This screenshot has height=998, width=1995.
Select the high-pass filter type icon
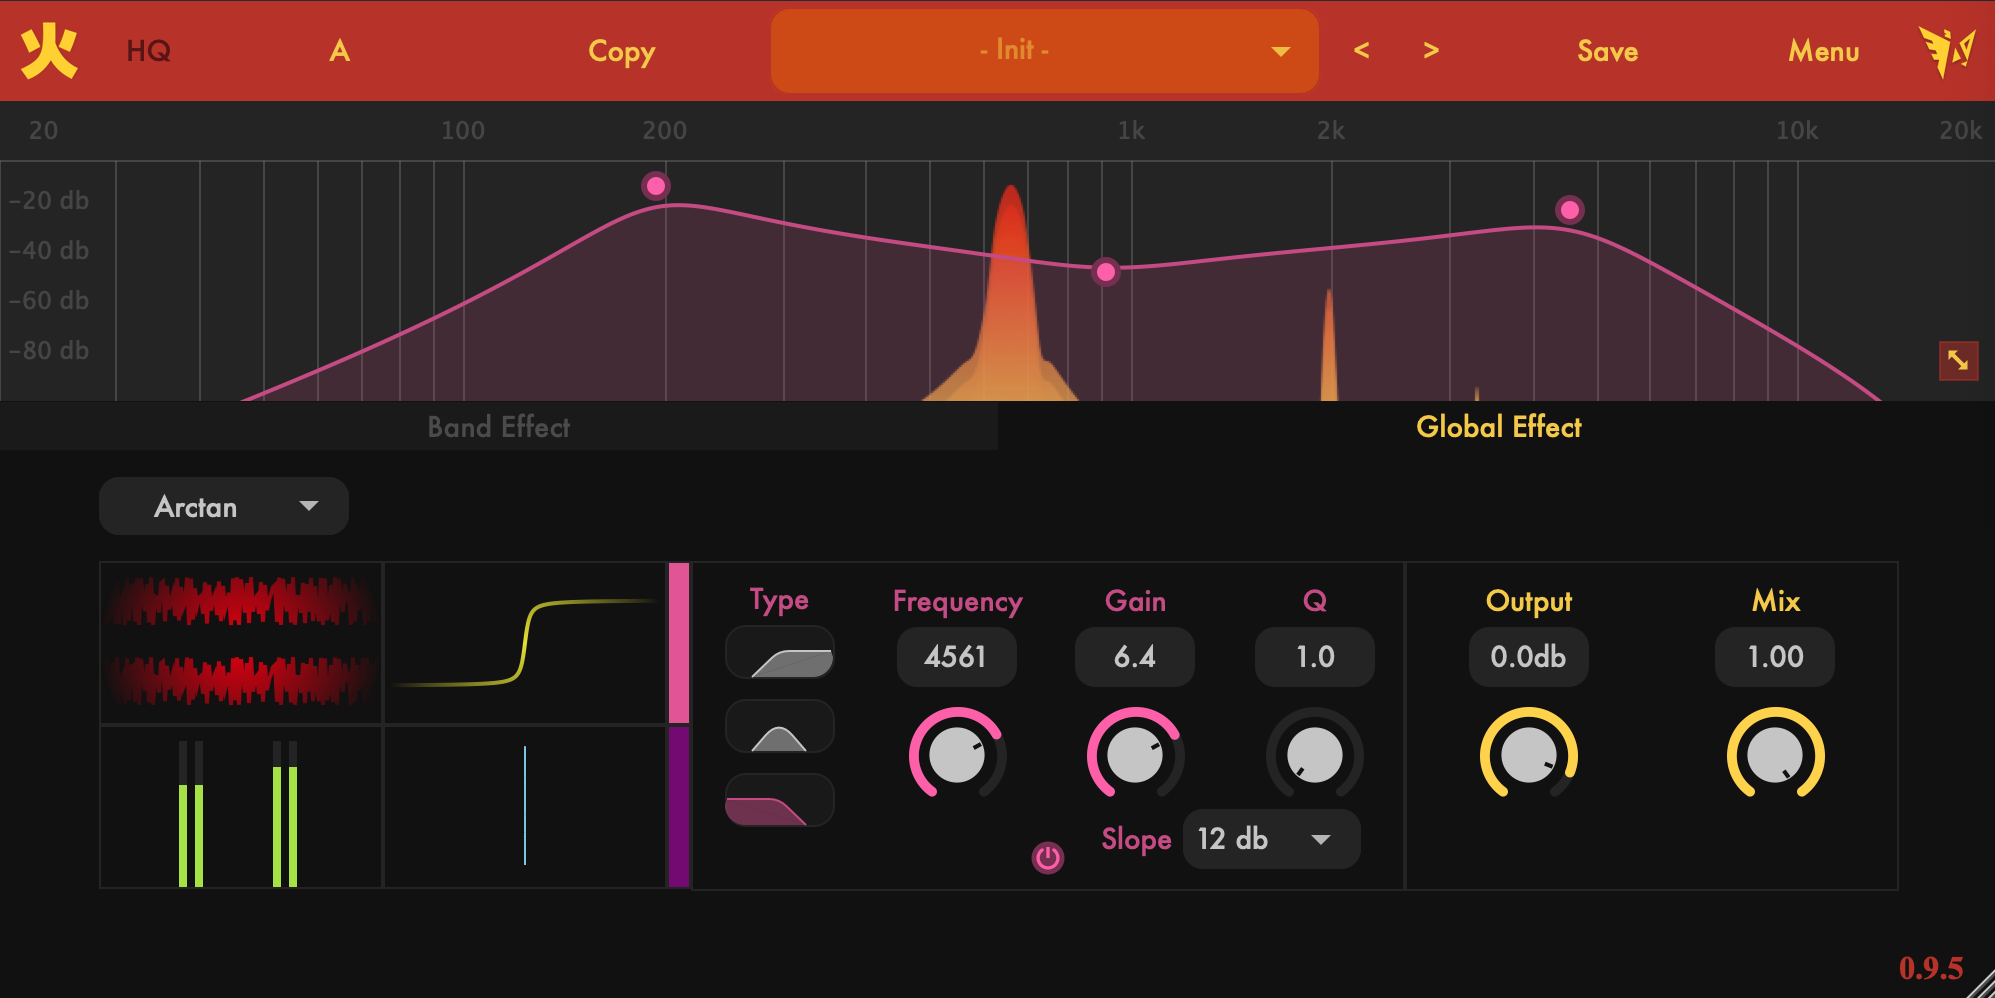point(780,653)
